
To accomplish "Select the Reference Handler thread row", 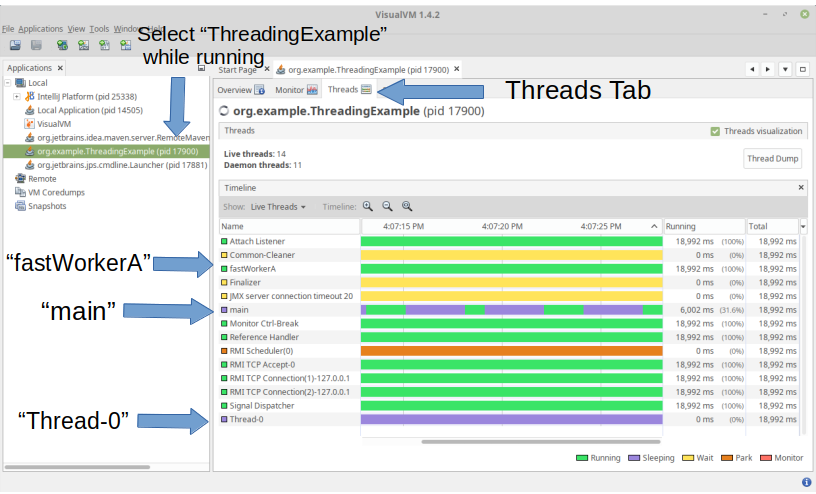I will 509,337.
